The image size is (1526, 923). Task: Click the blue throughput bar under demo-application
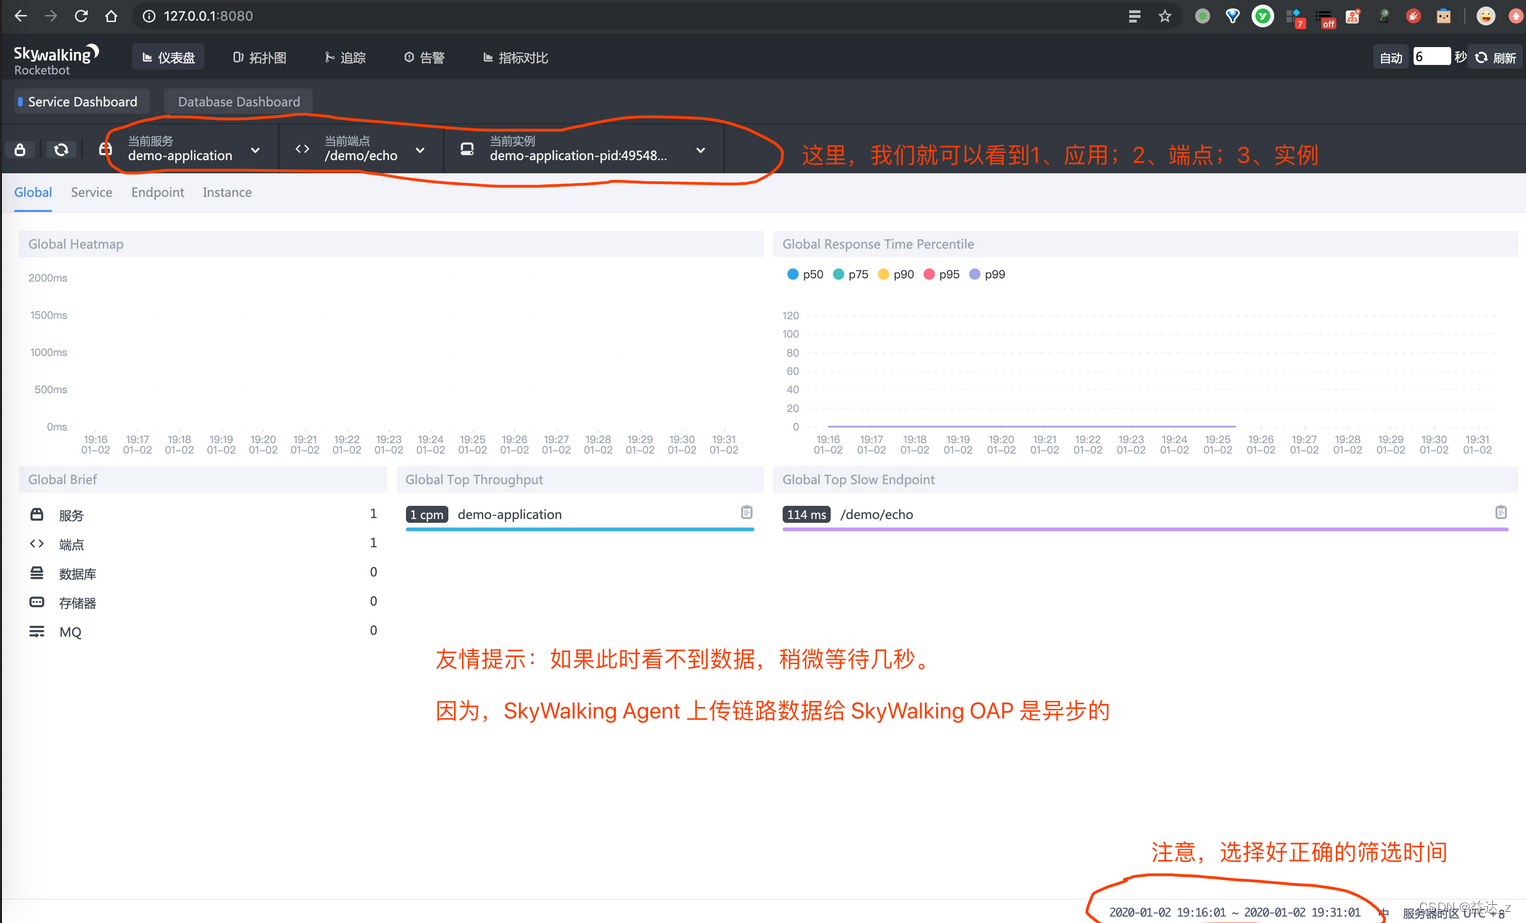click(x=580, y=529)
